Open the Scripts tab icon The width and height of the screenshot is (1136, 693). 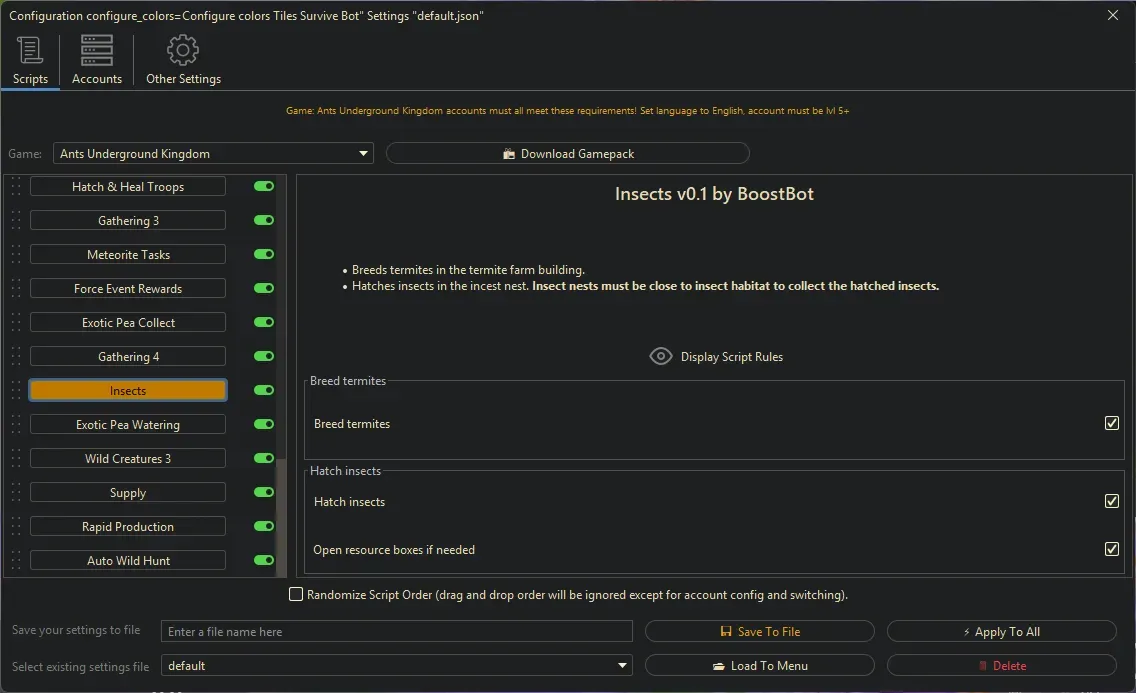coord(30,50)
